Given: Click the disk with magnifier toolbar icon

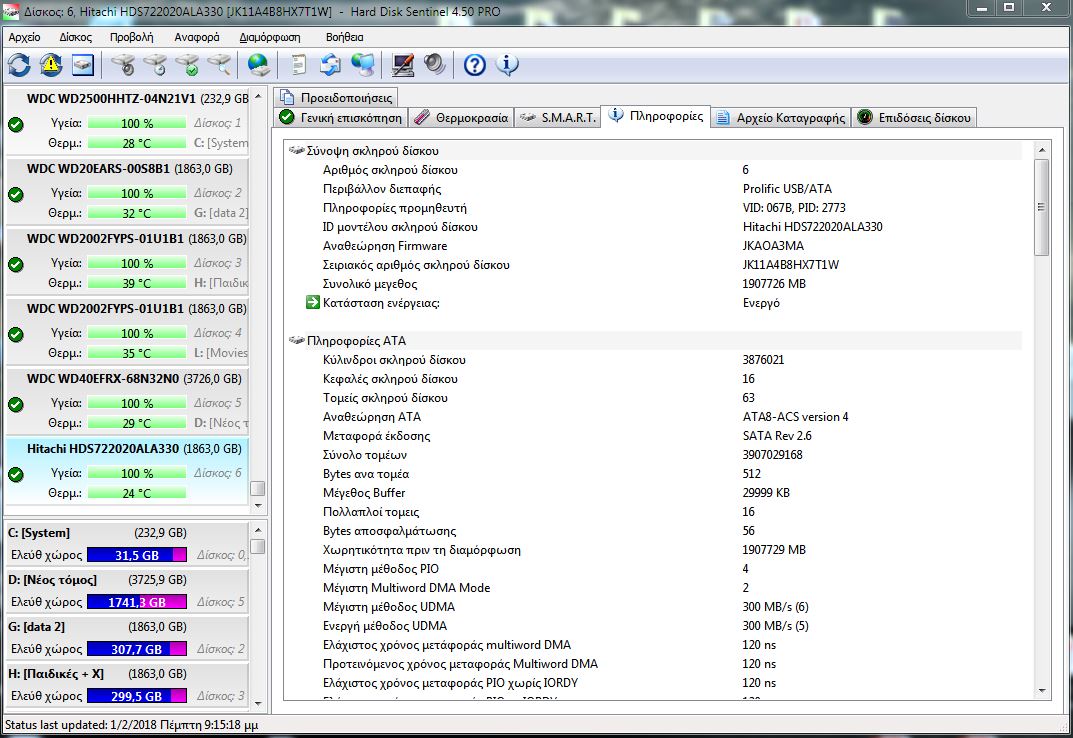Looking at the screenshot, I should (x=219, y=65).
